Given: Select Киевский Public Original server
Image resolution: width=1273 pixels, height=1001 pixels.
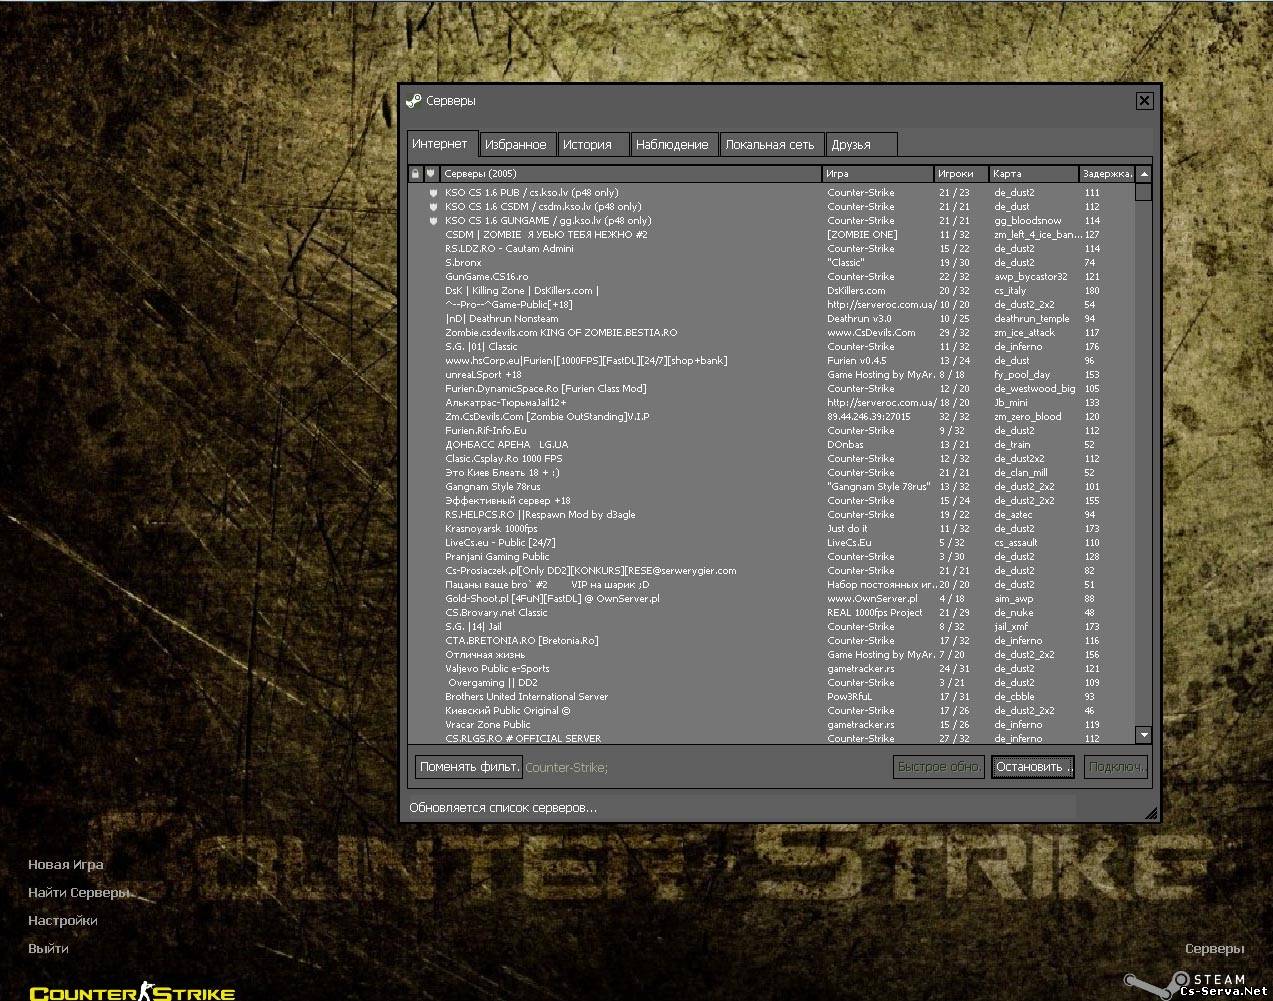Looking at the screenshot, I should [x=771, y=711].
